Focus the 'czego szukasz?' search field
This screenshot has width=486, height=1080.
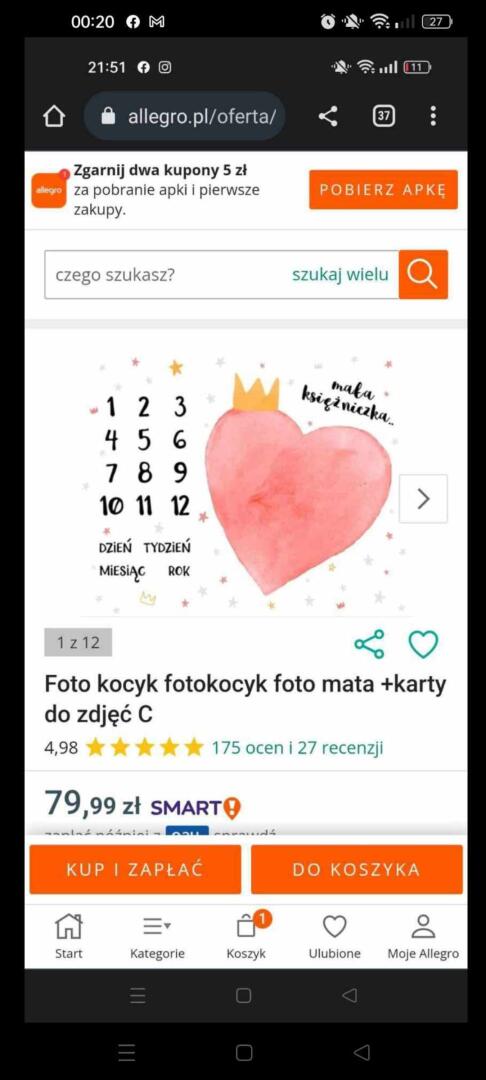point(165,275)
